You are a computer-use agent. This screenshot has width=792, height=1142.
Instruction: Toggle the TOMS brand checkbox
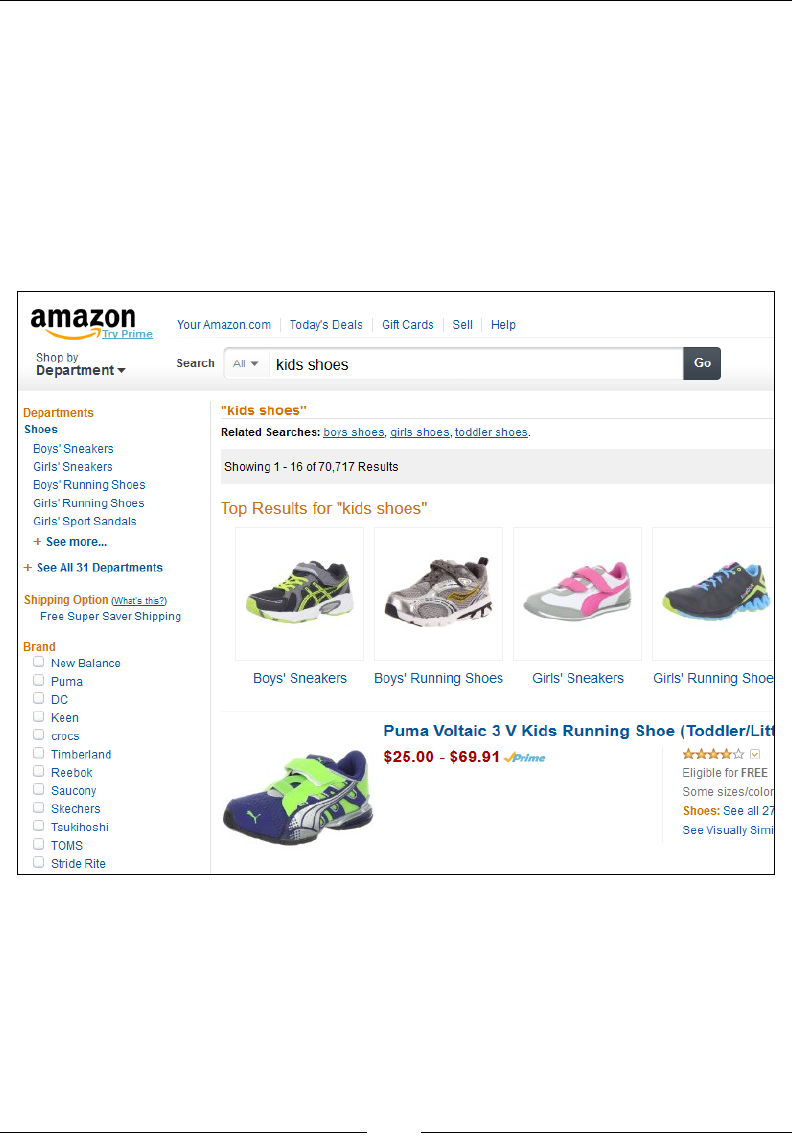point(39,844)
